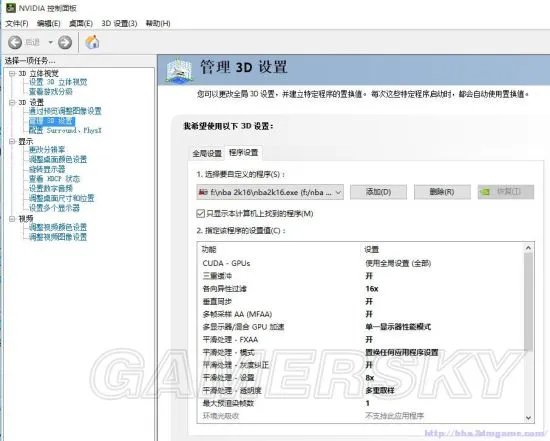
Task: Select the 平滑处理 - 设置 row
Action: [361, 378]
